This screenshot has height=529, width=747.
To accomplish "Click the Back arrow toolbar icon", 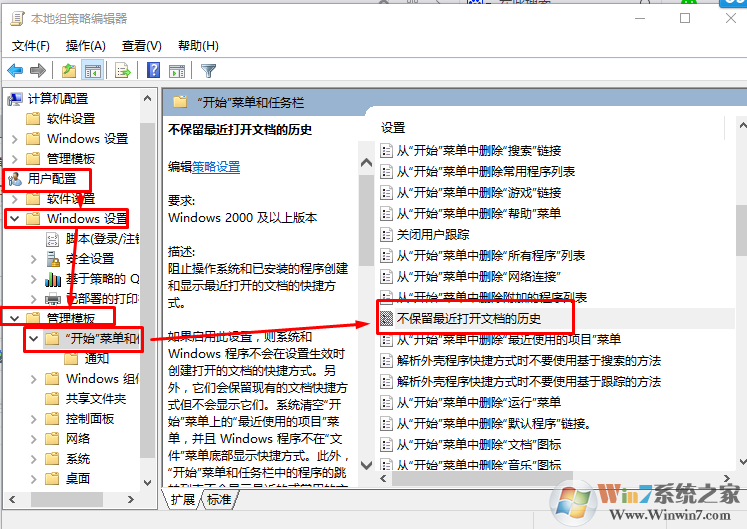I will [15, 71].
